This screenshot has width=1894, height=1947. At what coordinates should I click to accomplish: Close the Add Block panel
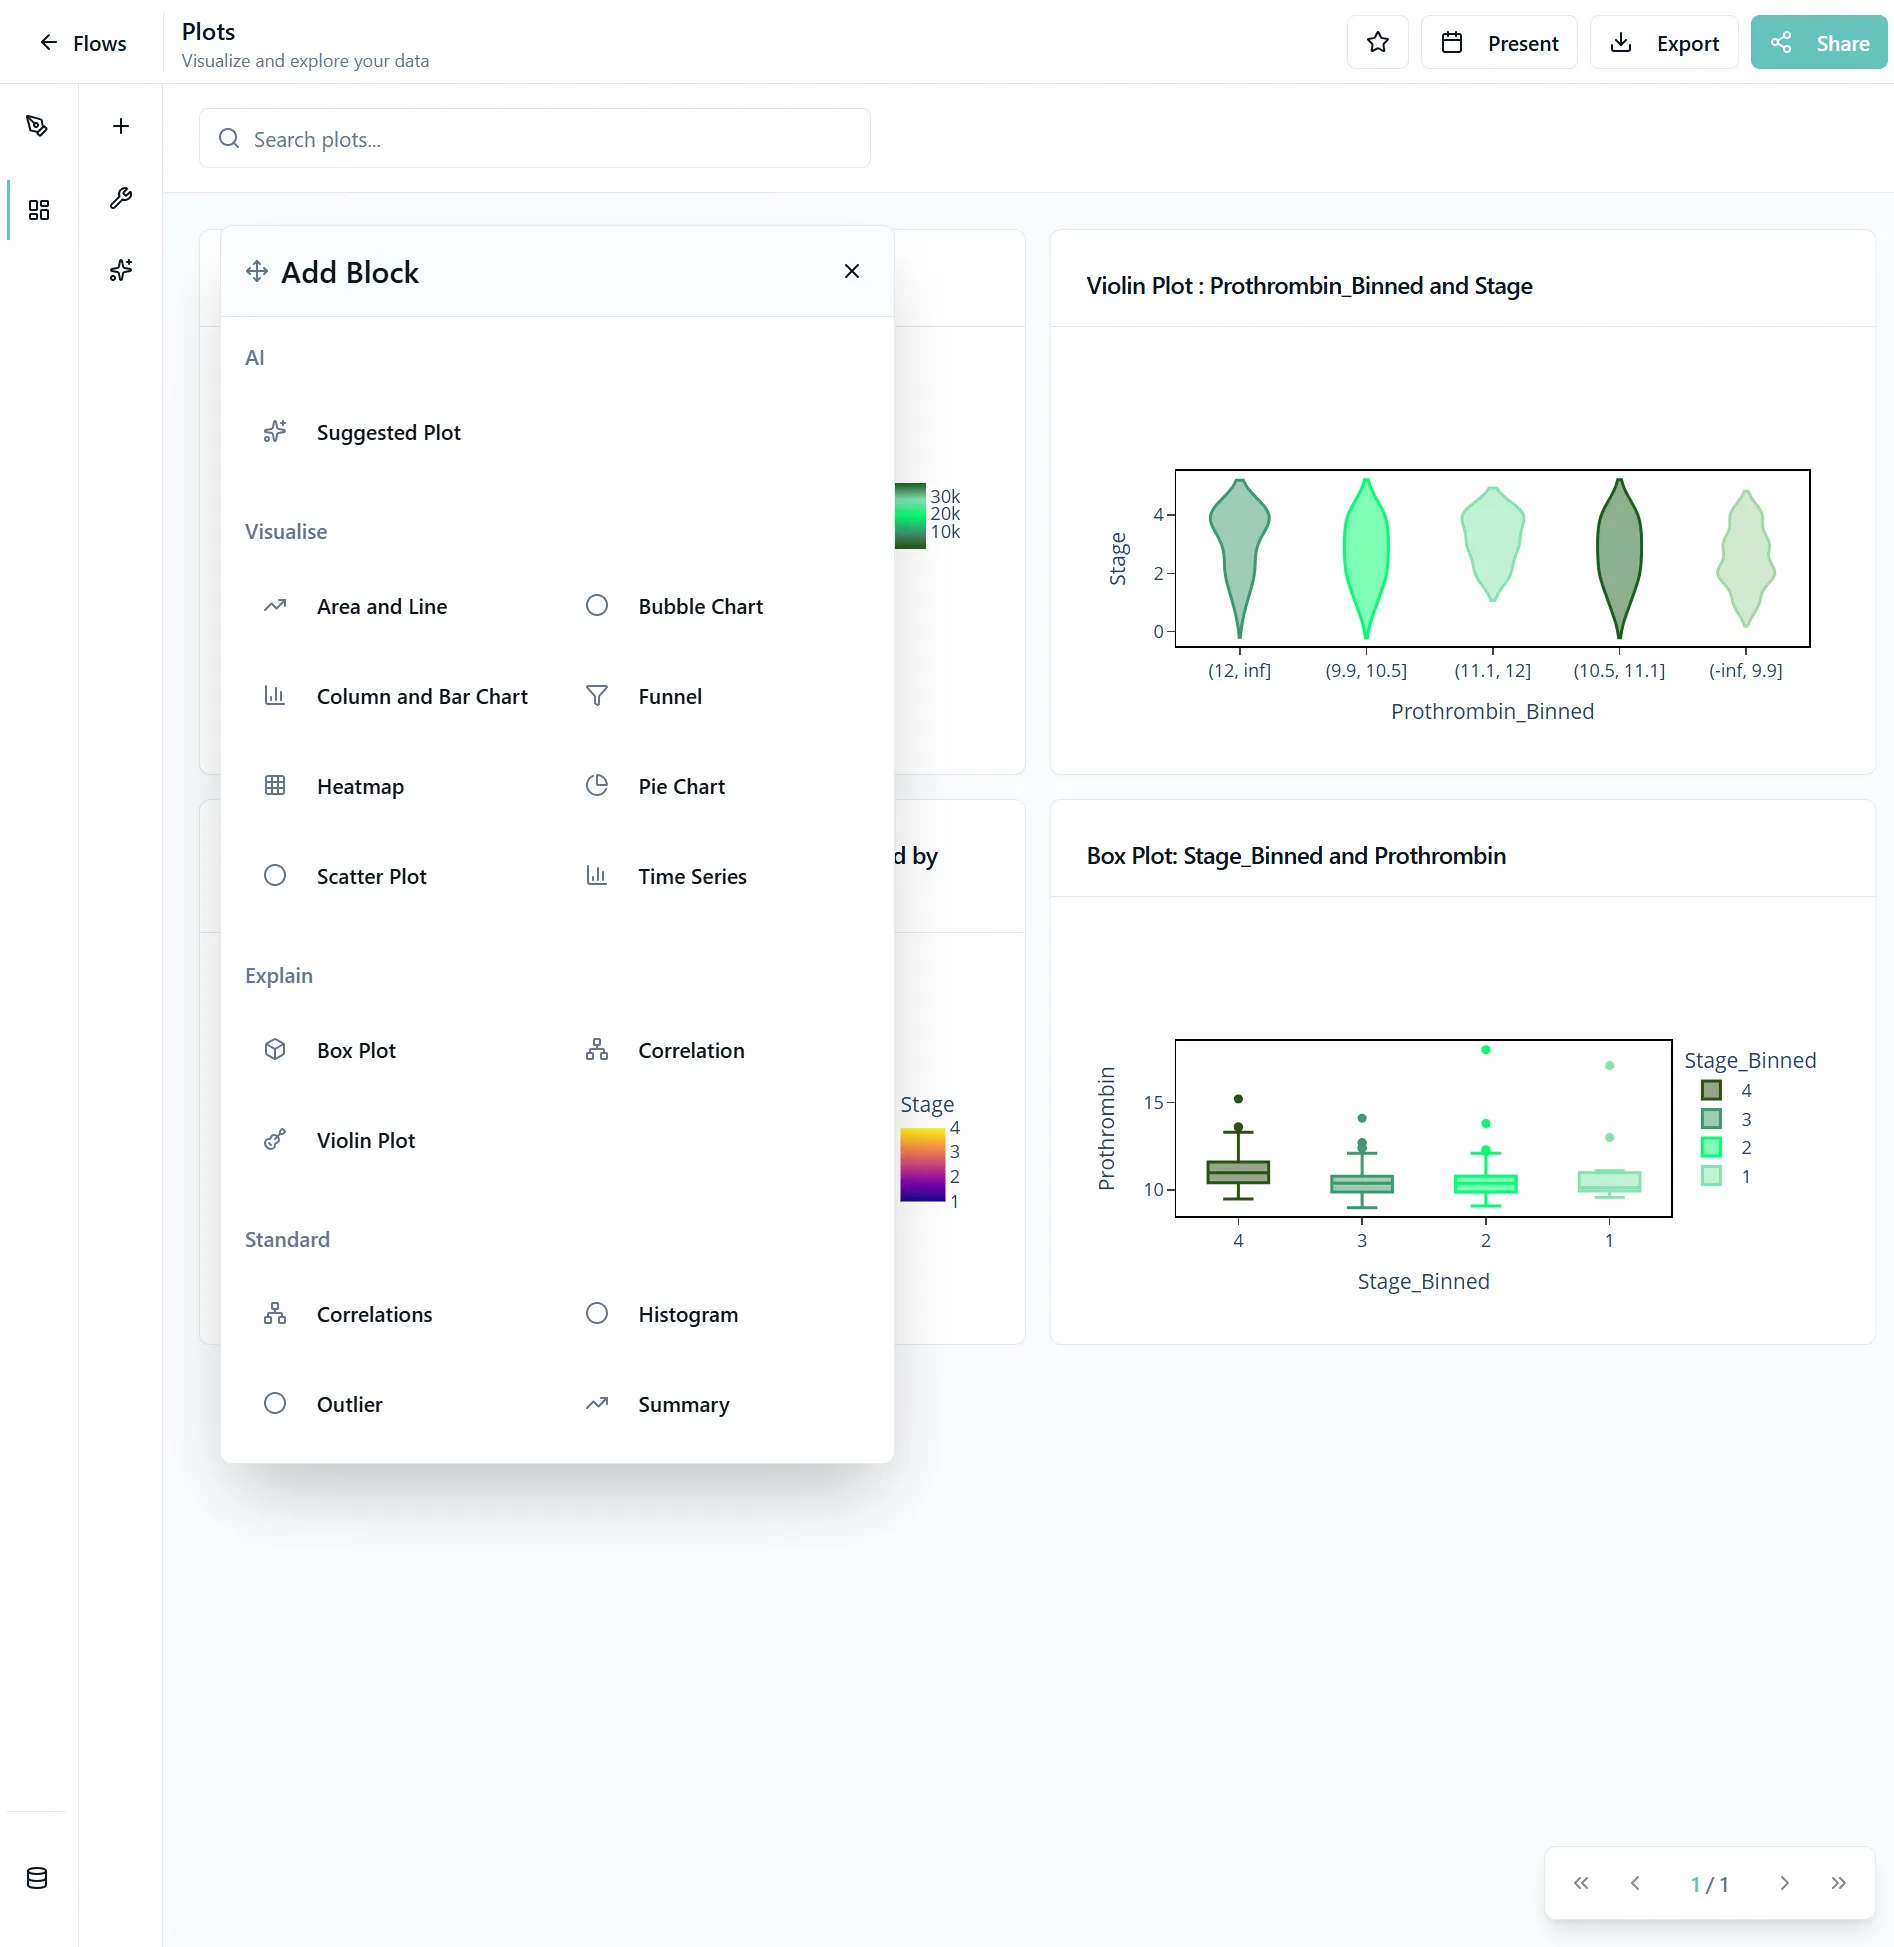[851, 271]
